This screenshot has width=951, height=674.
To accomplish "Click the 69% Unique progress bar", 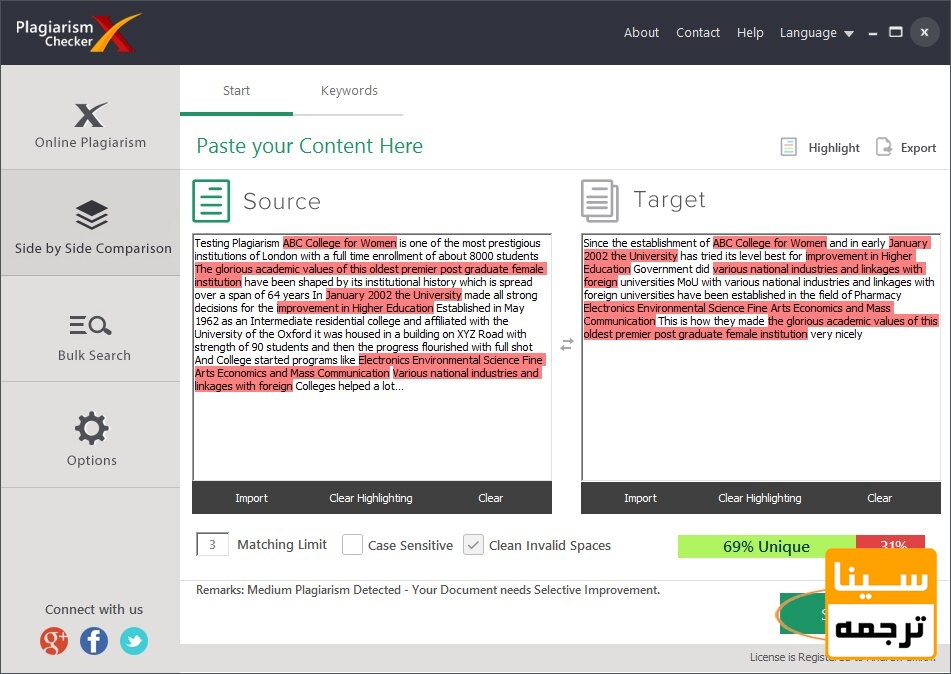I will [x=766, y=546].
